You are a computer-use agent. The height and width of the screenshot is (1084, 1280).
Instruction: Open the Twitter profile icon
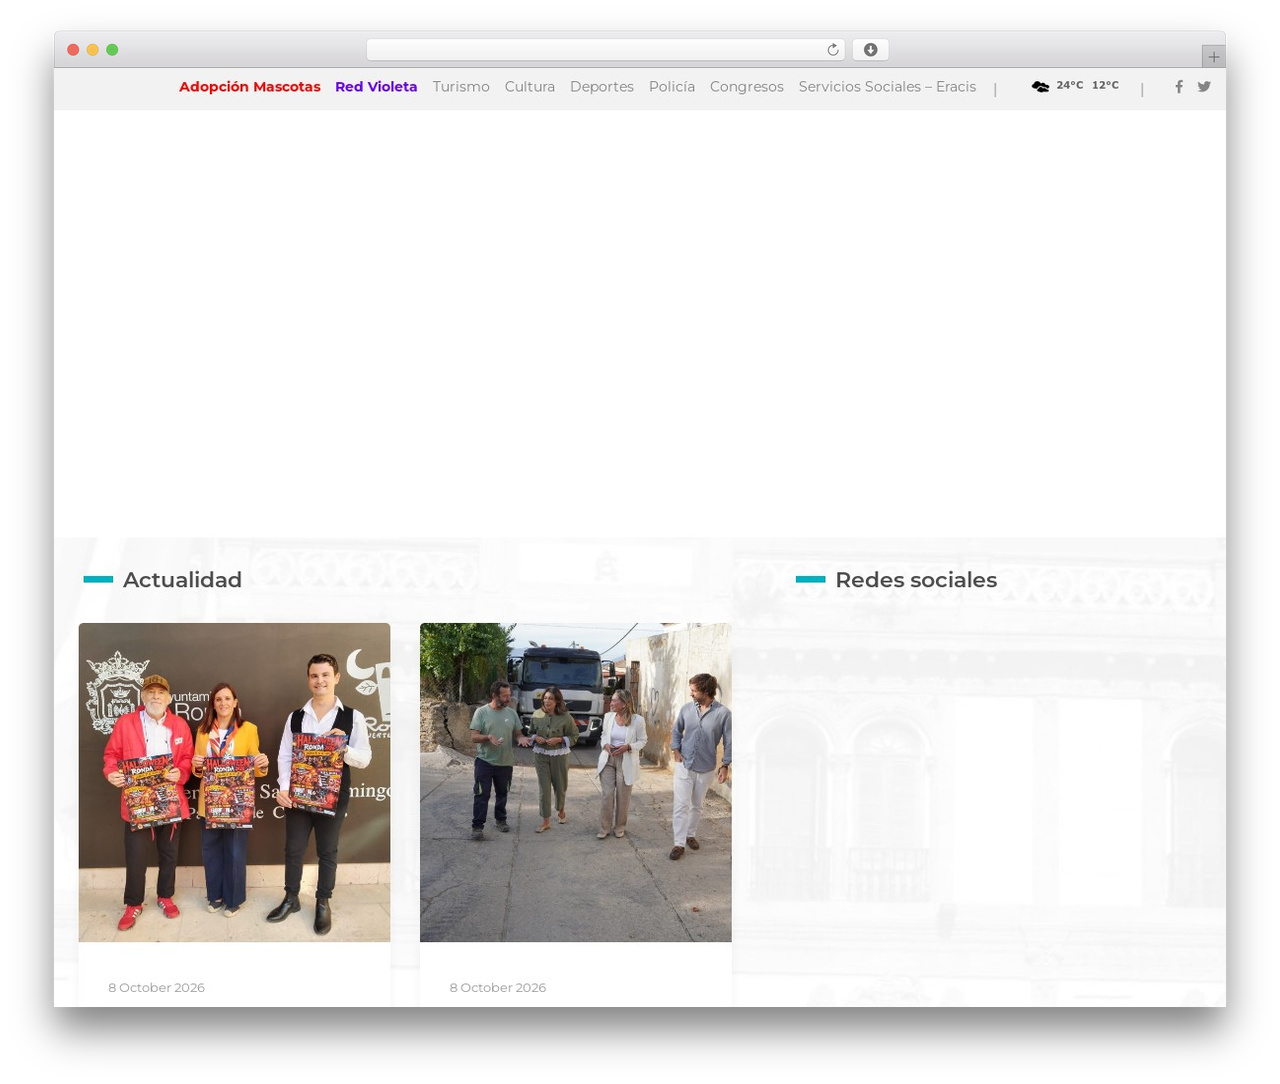(x=1204, y=87)
